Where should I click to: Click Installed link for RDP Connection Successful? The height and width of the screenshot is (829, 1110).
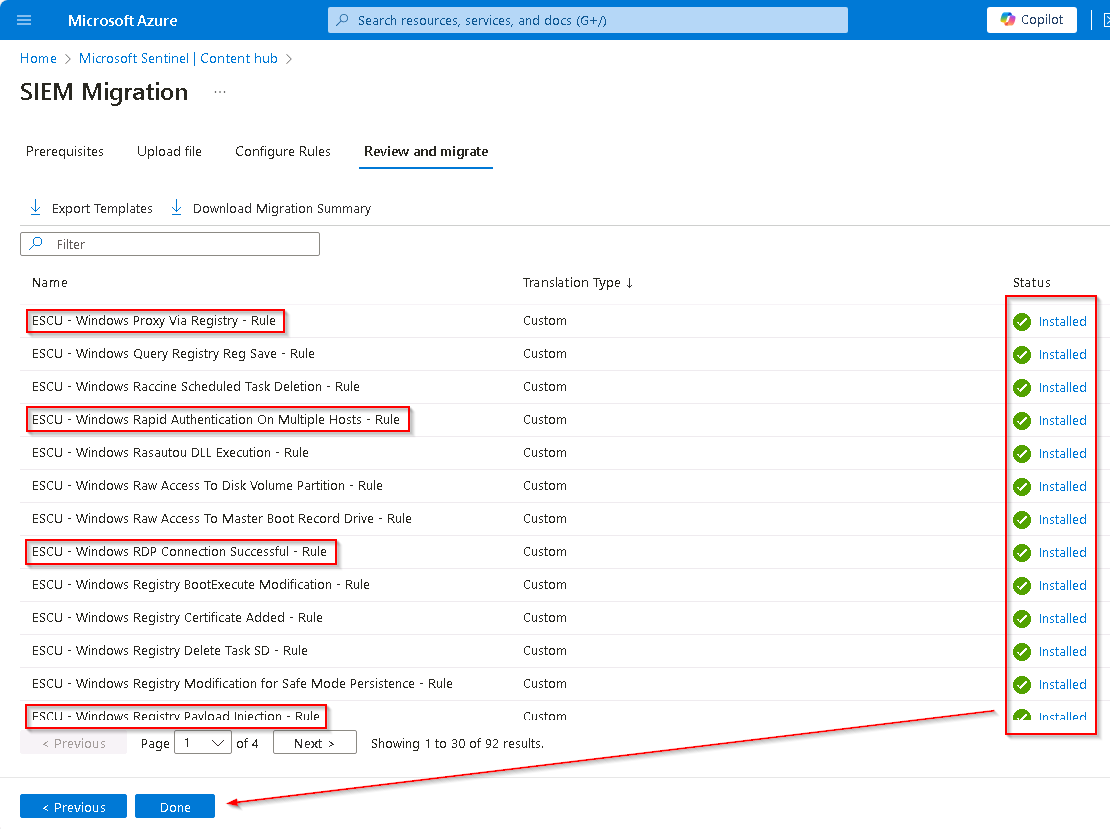tap(1062, 553)
